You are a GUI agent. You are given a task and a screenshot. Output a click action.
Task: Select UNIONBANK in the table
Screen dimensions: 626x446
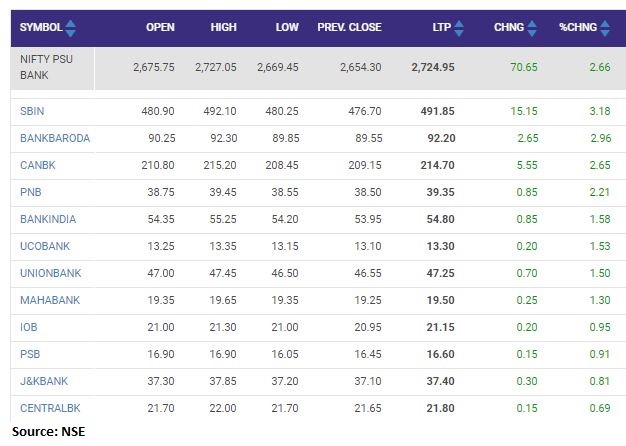pyautogui.click(x=50, y=273)
